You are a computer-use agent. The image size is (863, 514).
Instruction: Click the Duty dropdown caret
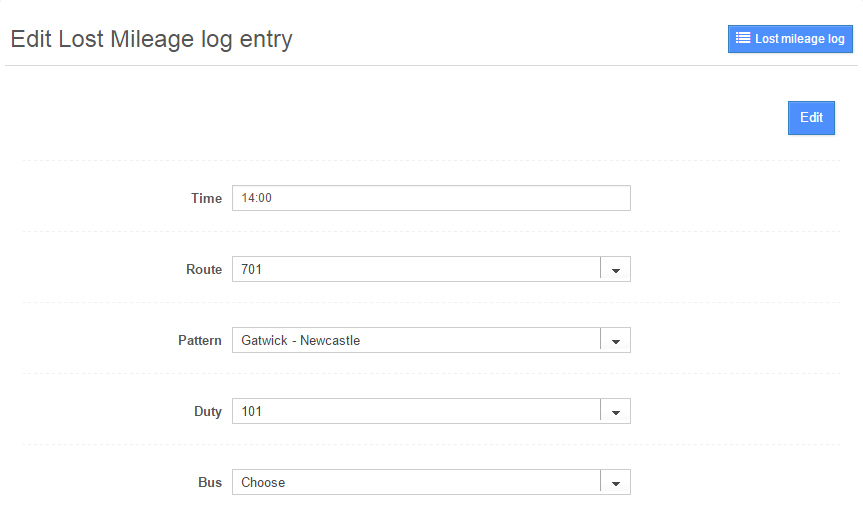[x=615, y=412]
